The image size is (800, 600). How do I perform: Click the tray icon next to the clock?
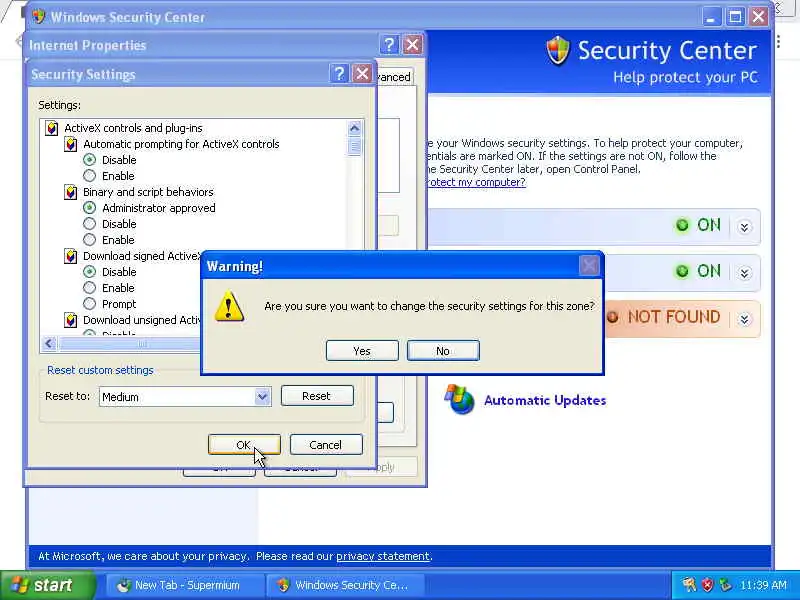coord(725,585)
